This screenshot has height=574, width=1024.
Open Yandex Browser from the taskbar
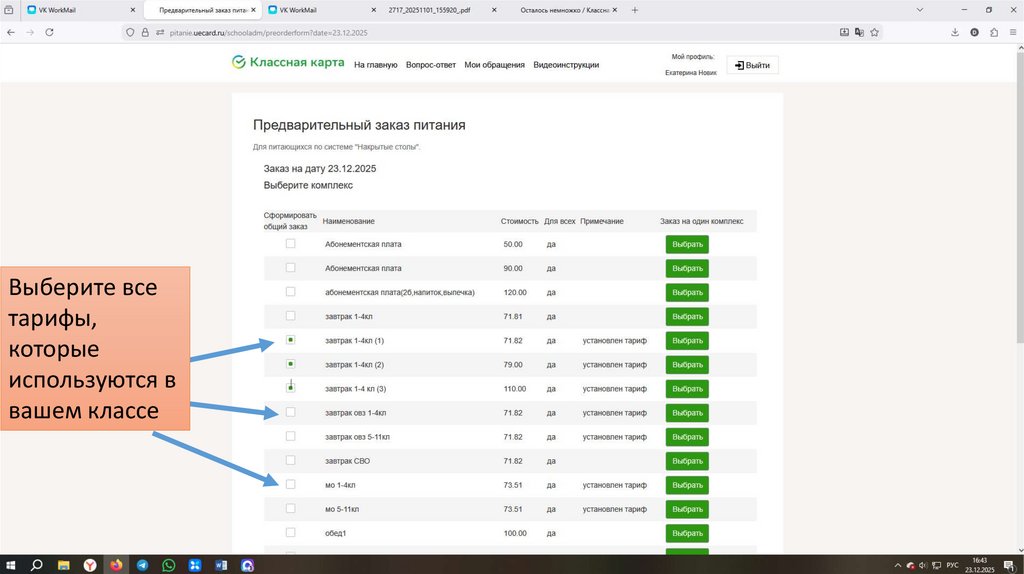click(x=90, y=565)
